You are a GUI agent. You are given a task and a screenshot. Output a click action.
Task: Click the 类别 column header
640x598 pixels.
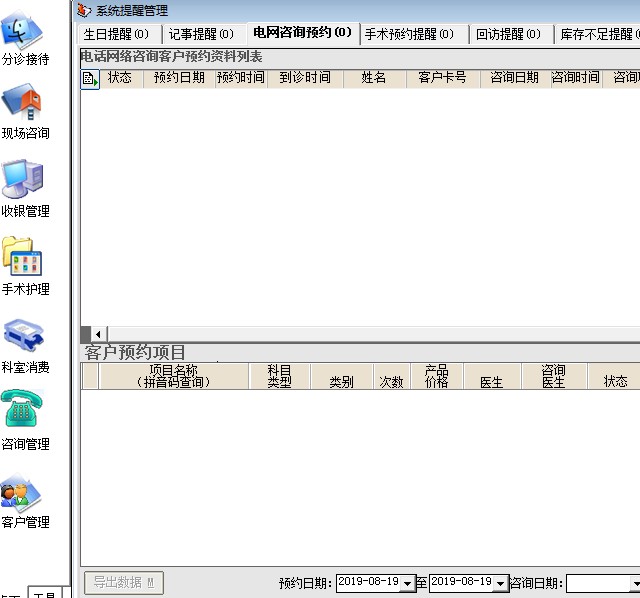click(x=342, y=376)
